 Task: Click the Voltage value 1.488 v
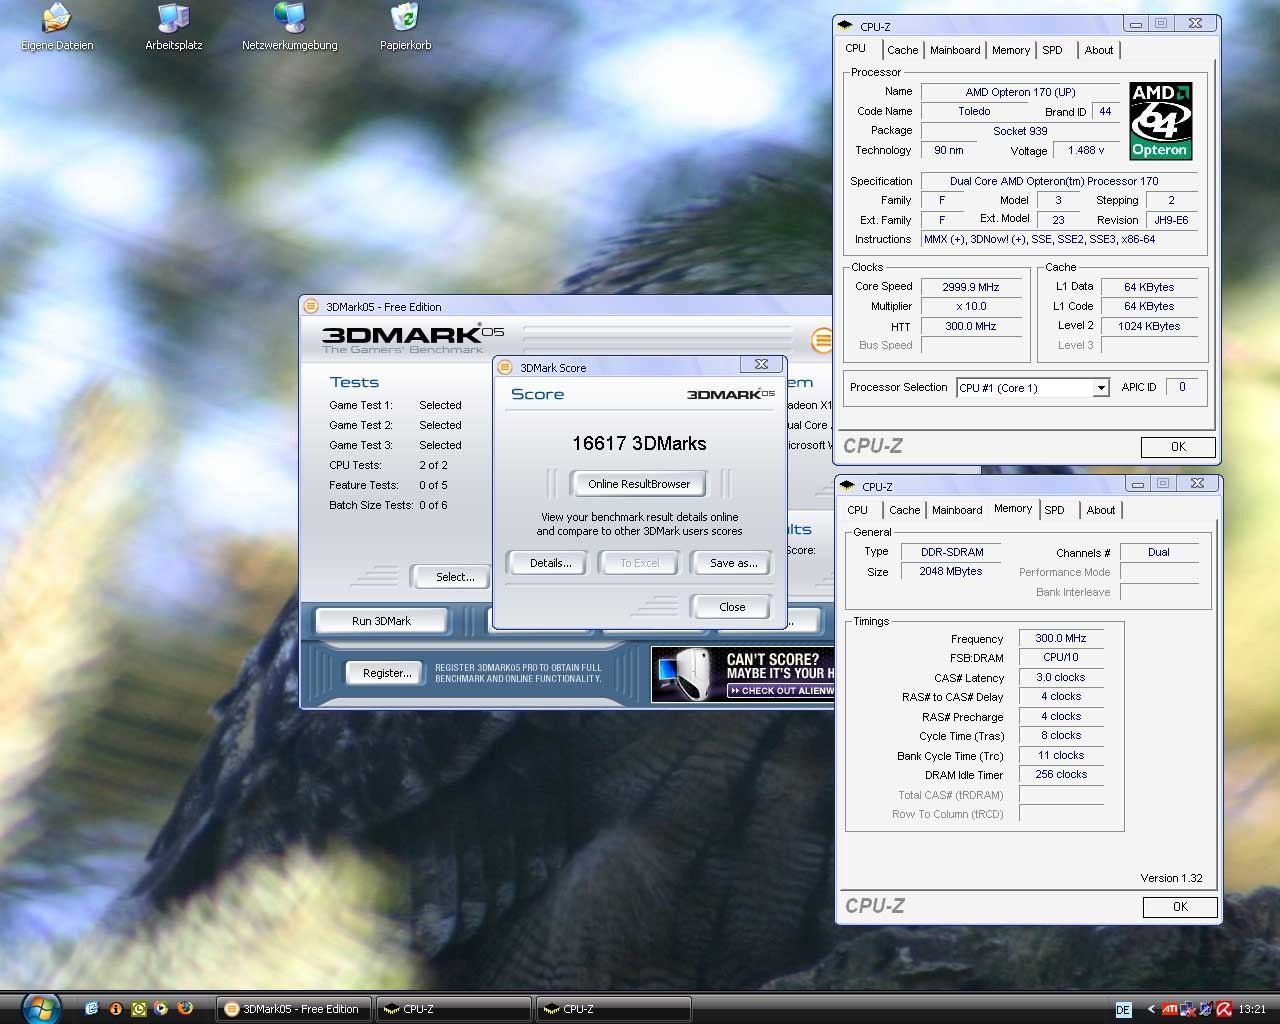(x=1086, y=150)
